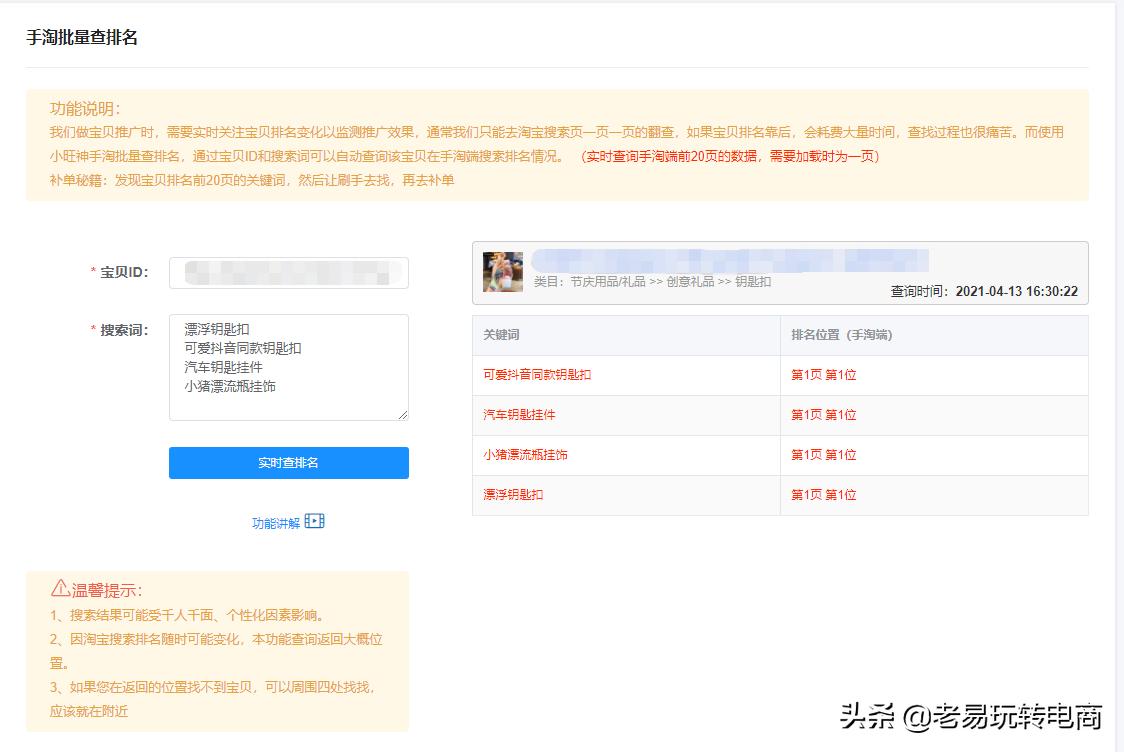The width and height of the screenshot is (1124, 752).
Task: Click the page title 手淘批量查排名
Action: 82,37
